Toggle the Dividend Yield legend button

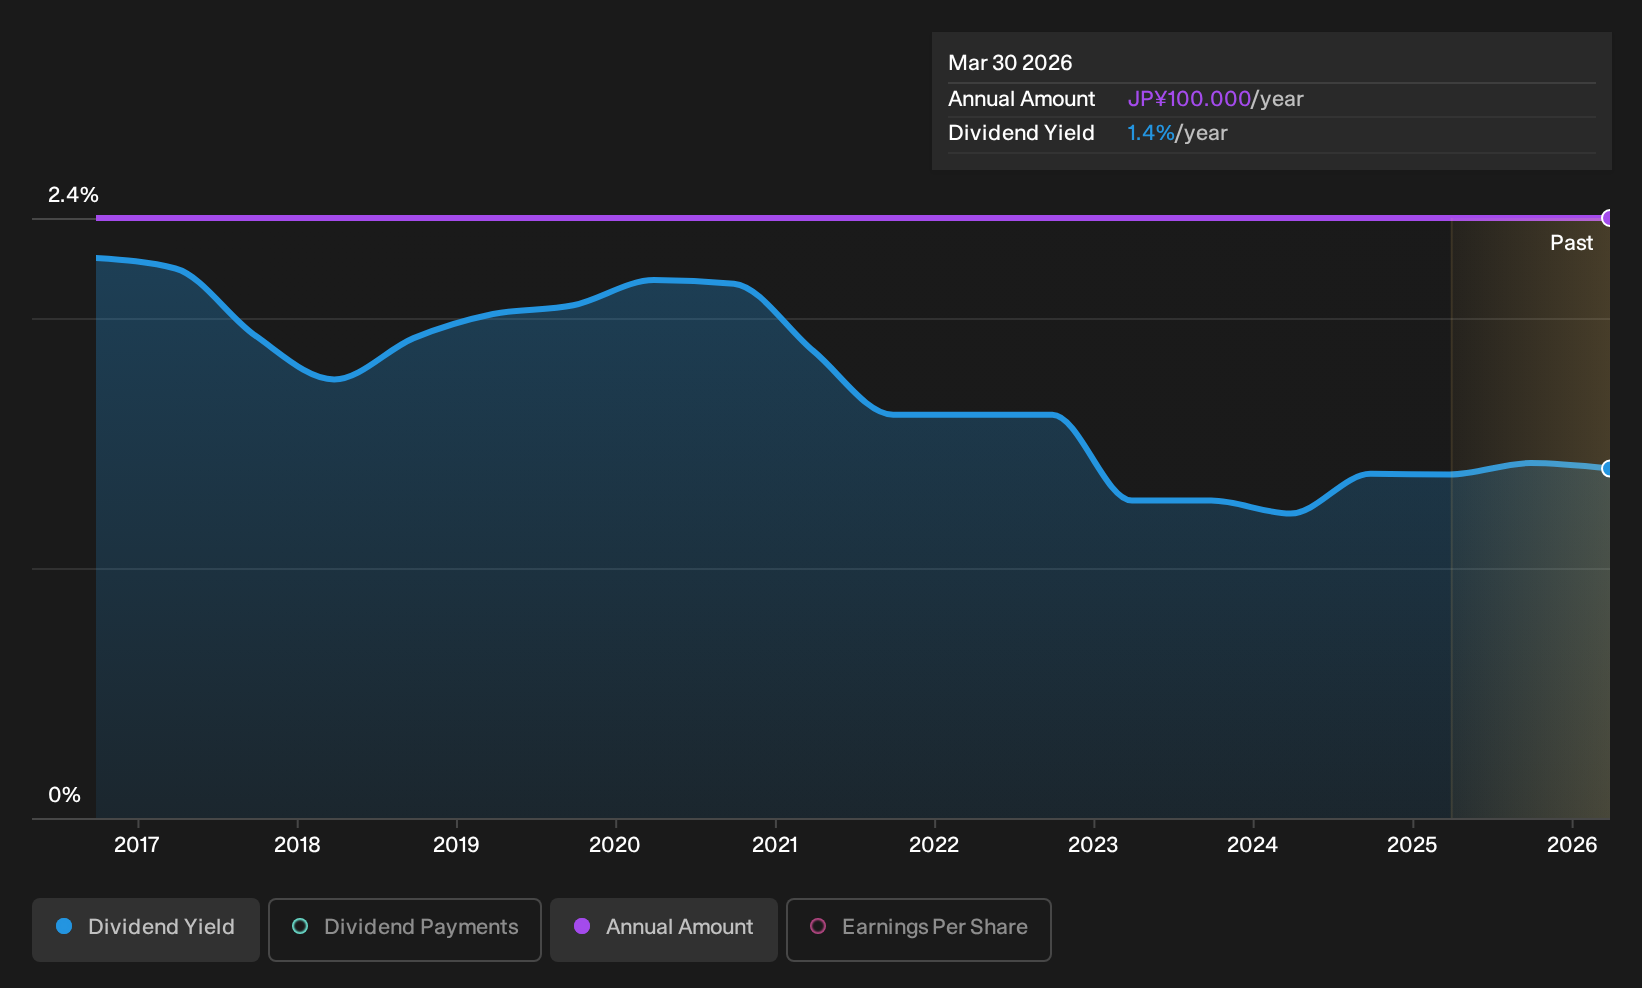tap(146, 929)
